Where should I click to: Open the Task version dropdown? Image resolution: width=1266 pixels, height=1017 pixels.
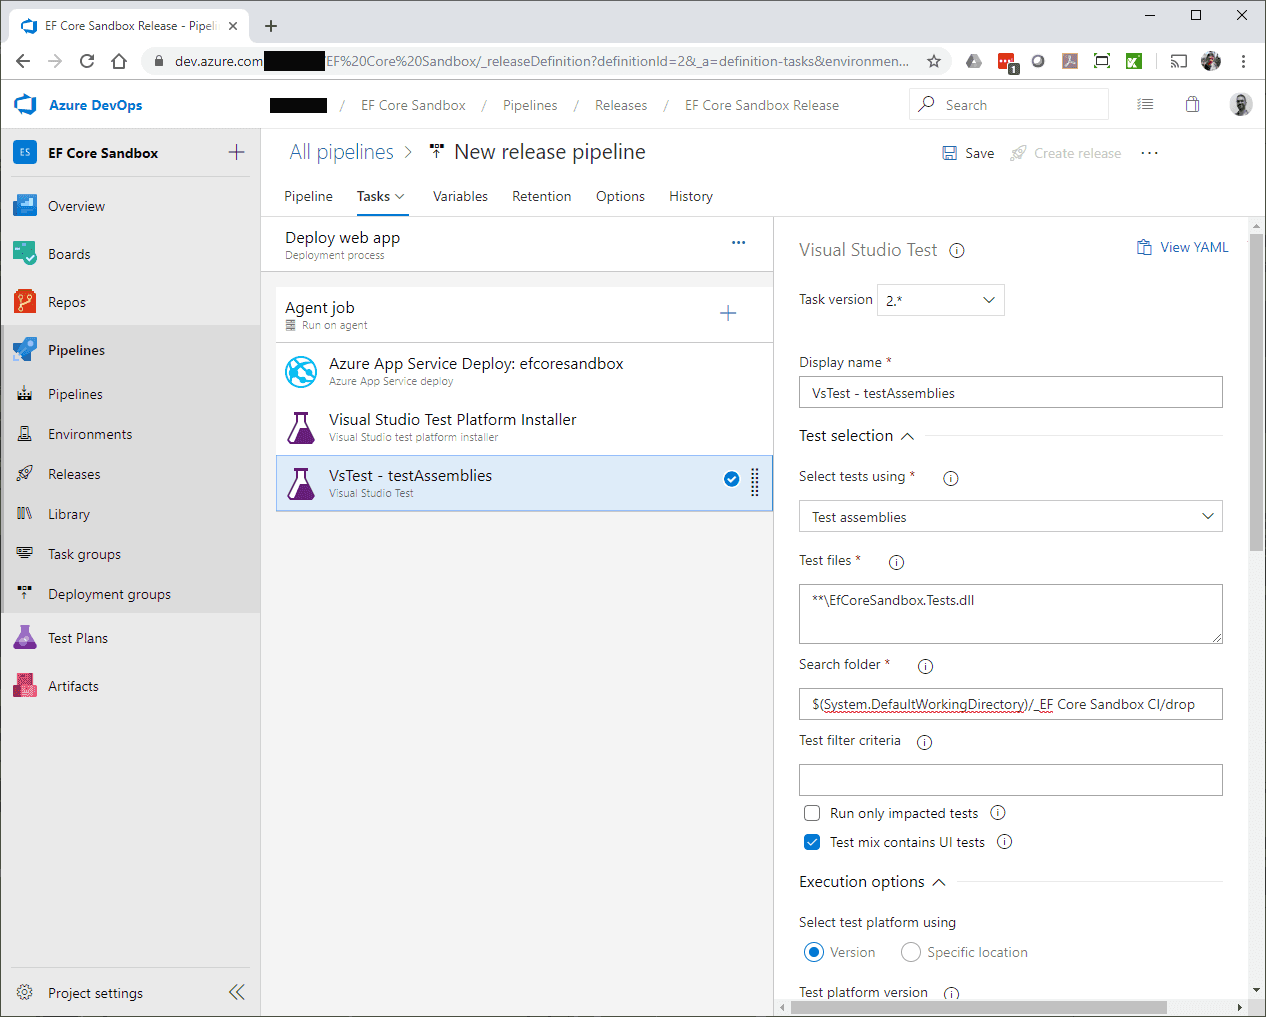(940, 300)
